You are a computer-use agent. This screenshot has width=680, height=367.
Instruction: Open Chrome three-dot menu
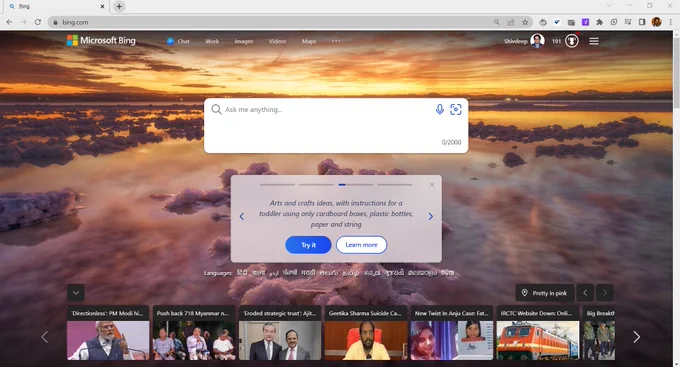670,22
